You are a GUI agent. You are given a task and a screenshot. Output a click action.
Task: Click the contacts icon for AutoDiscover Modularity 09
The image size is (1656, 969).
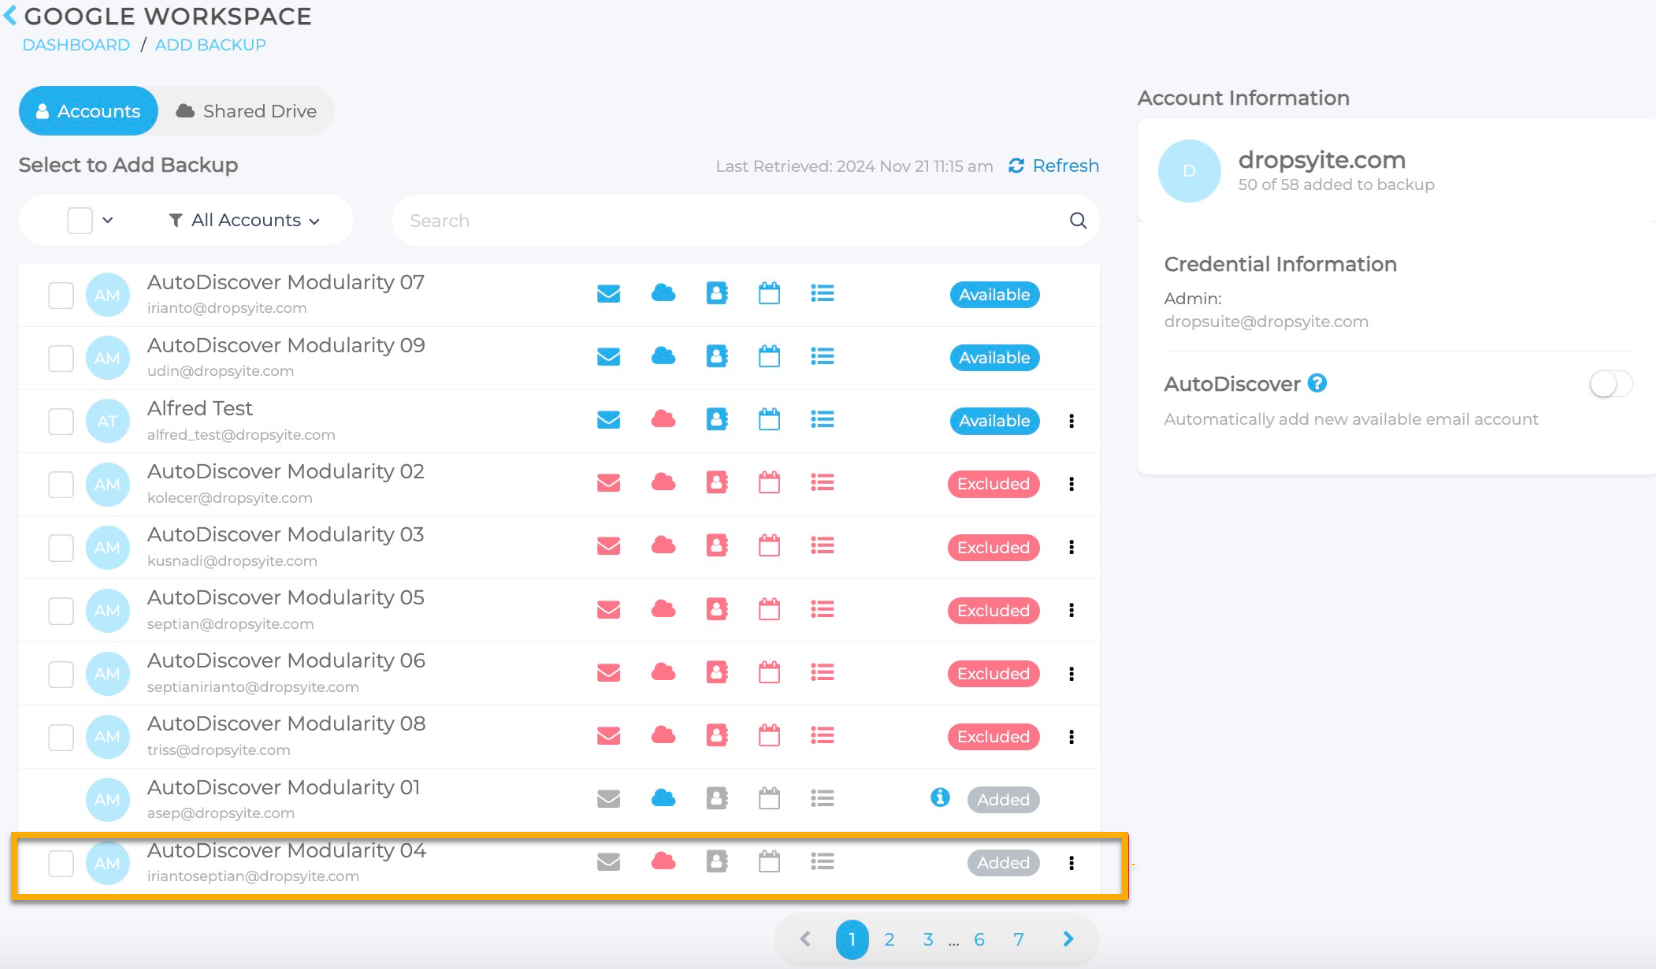tap(717, 357)
